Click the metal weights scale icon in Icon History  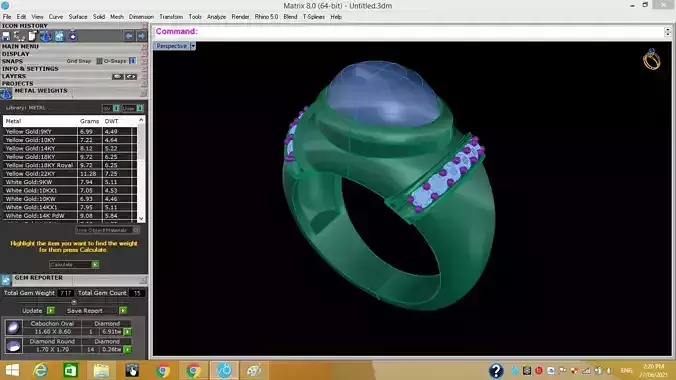46,36
